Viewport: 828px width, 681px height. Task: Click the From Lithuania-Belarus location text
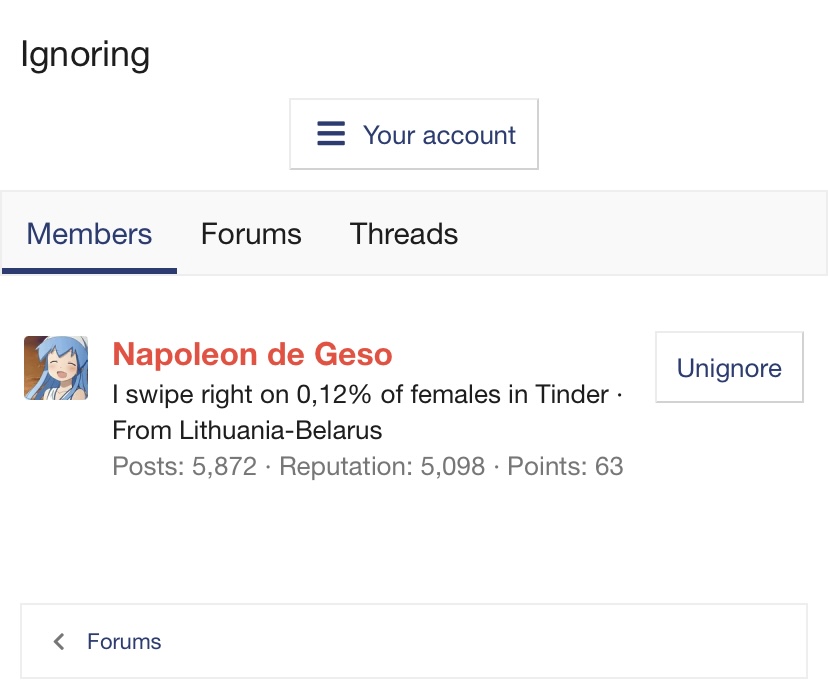tap(247, 431)
